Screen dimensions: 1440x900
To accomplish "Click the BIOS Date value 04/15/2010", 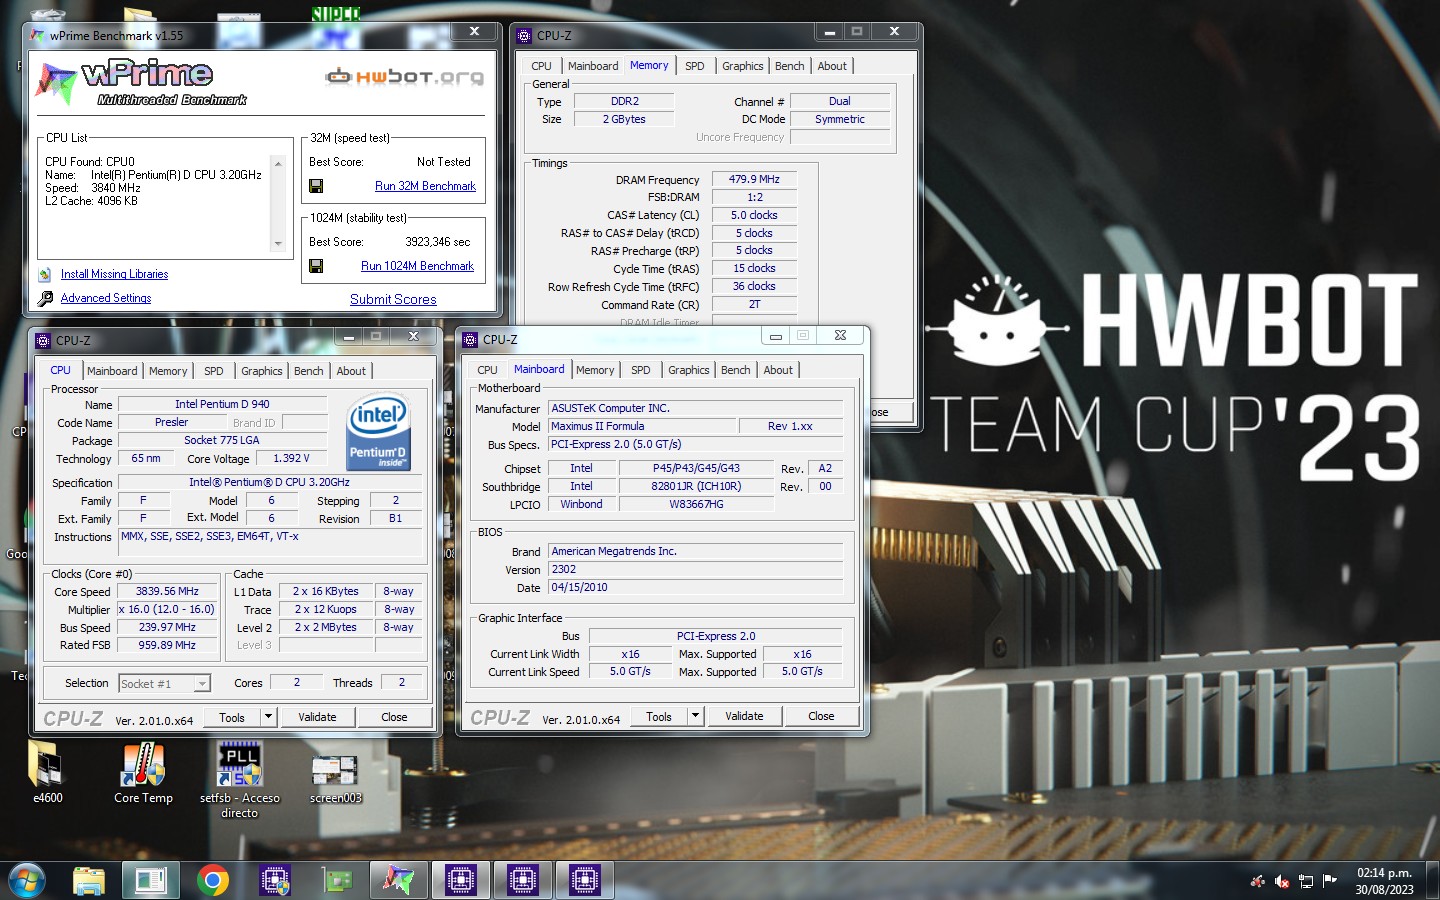I will pyautogui.click(x=695, y=587).
